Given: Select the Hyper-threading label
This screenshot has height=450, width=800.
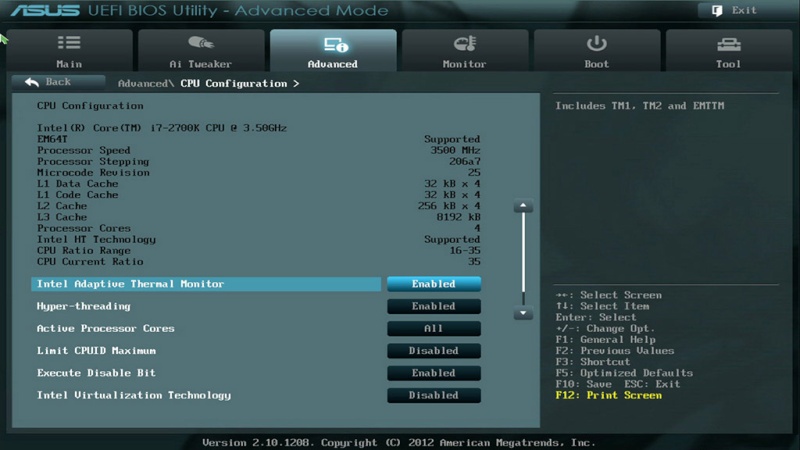Looking at the screenshot, I should click(84, 306).
